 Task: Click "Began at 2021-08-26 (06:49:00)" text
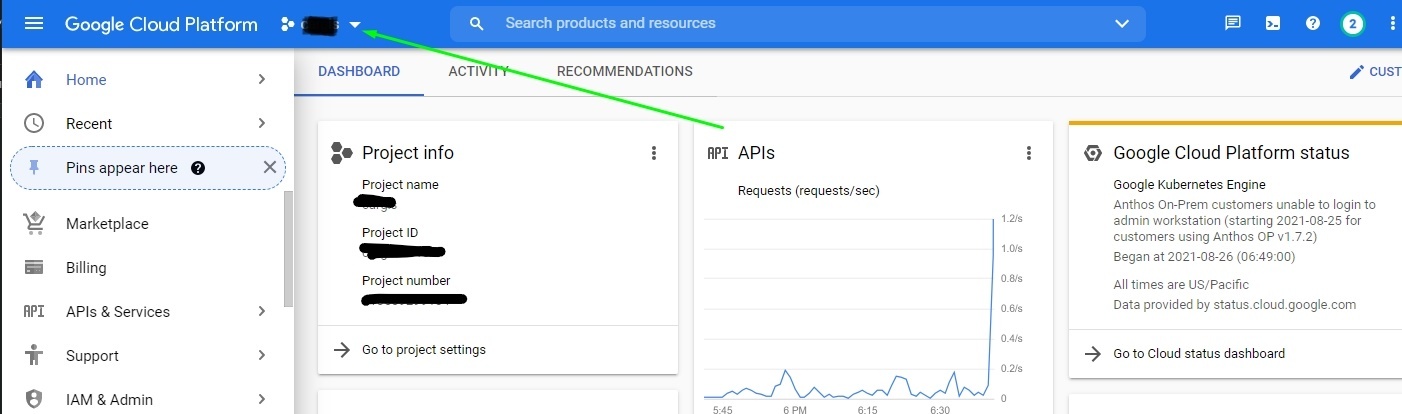[1204, 257]
